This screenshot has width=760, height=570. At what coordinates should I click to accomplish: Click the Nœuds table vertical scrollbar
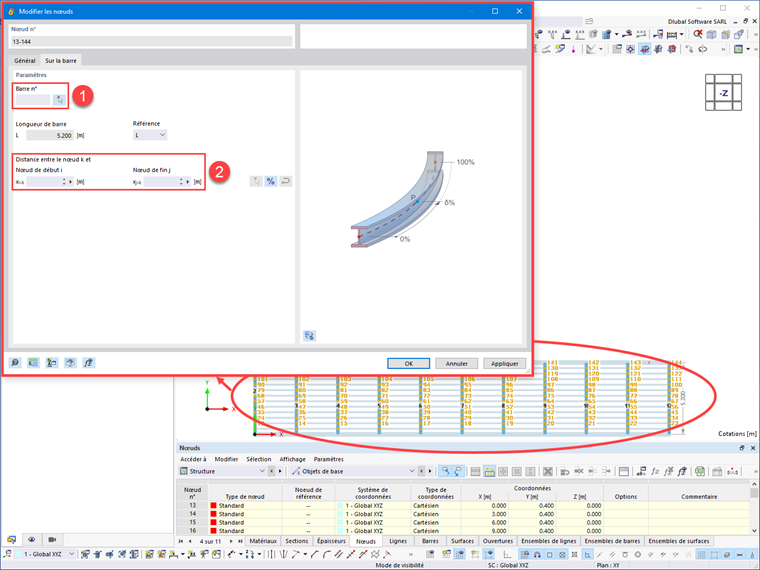click(x=754, y=508)
